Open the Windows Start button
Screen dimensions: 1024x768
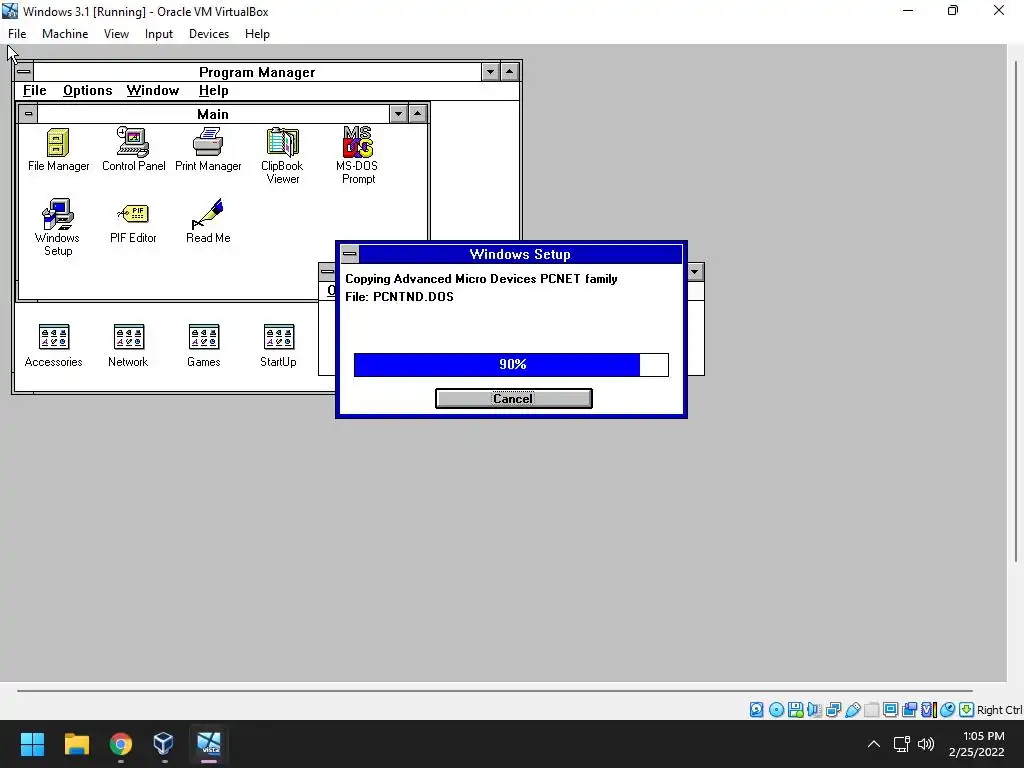coord(32,744)
